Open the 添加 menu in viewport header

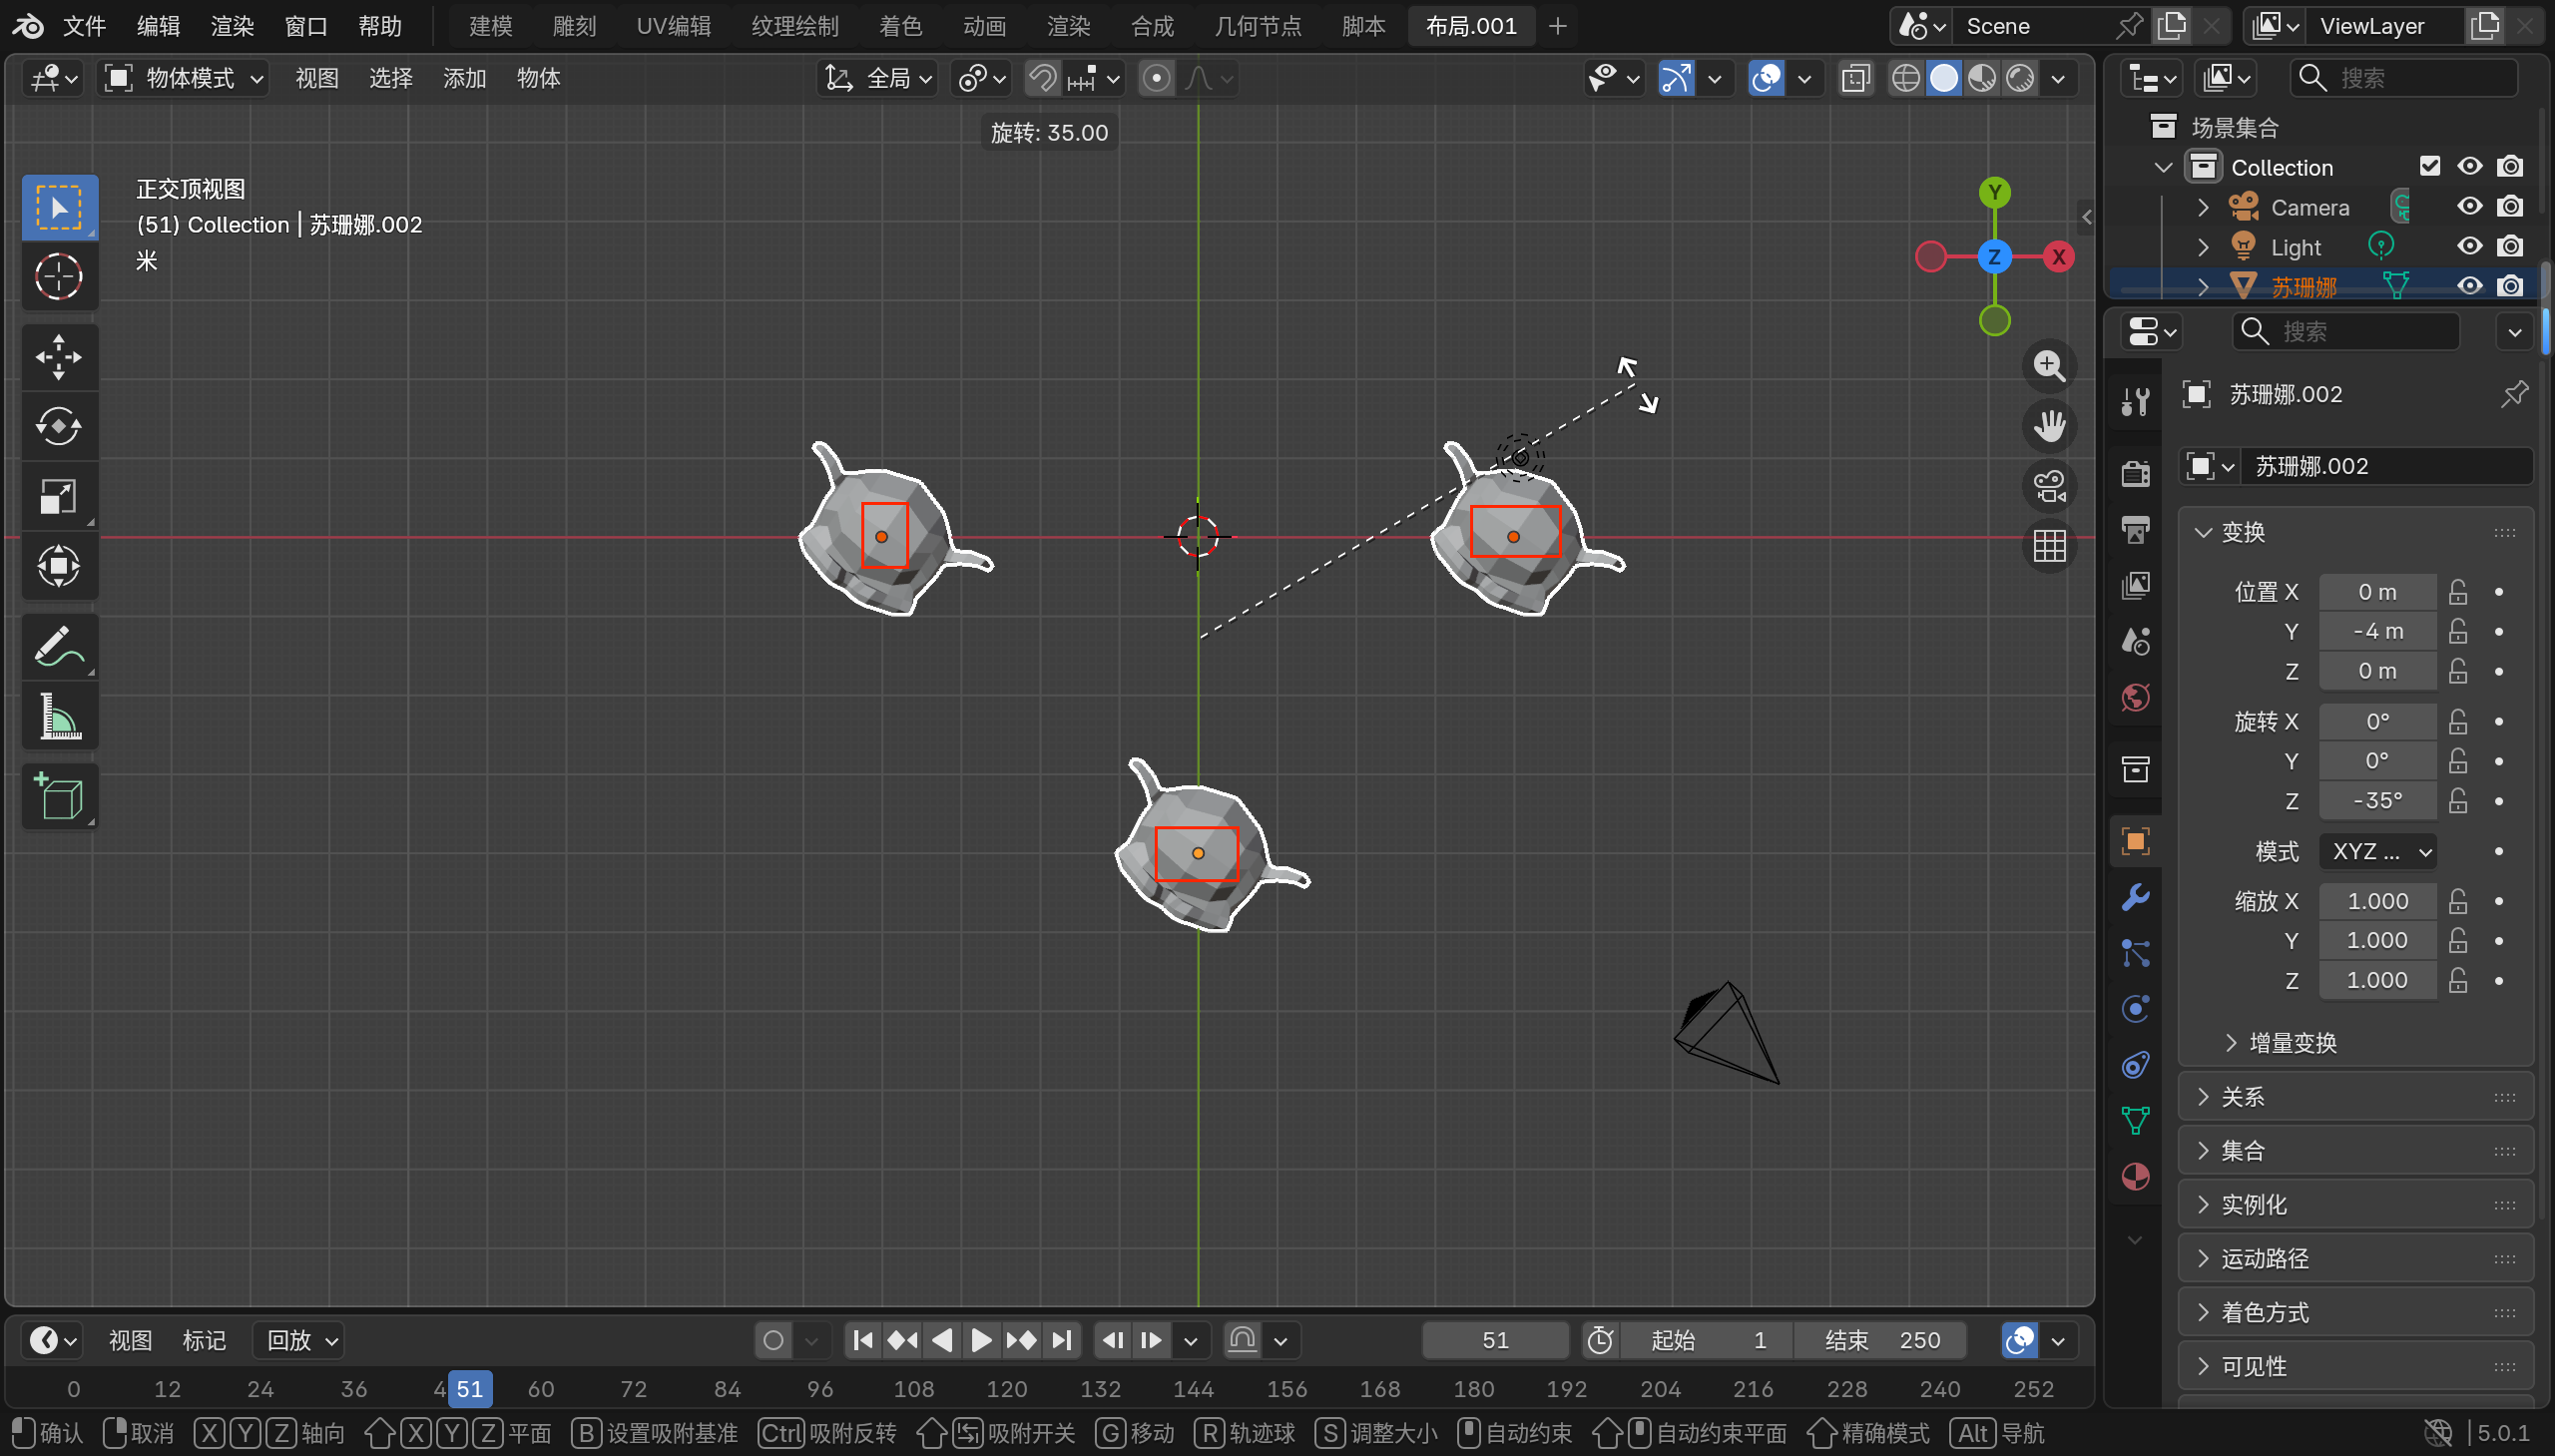[464, 78]
